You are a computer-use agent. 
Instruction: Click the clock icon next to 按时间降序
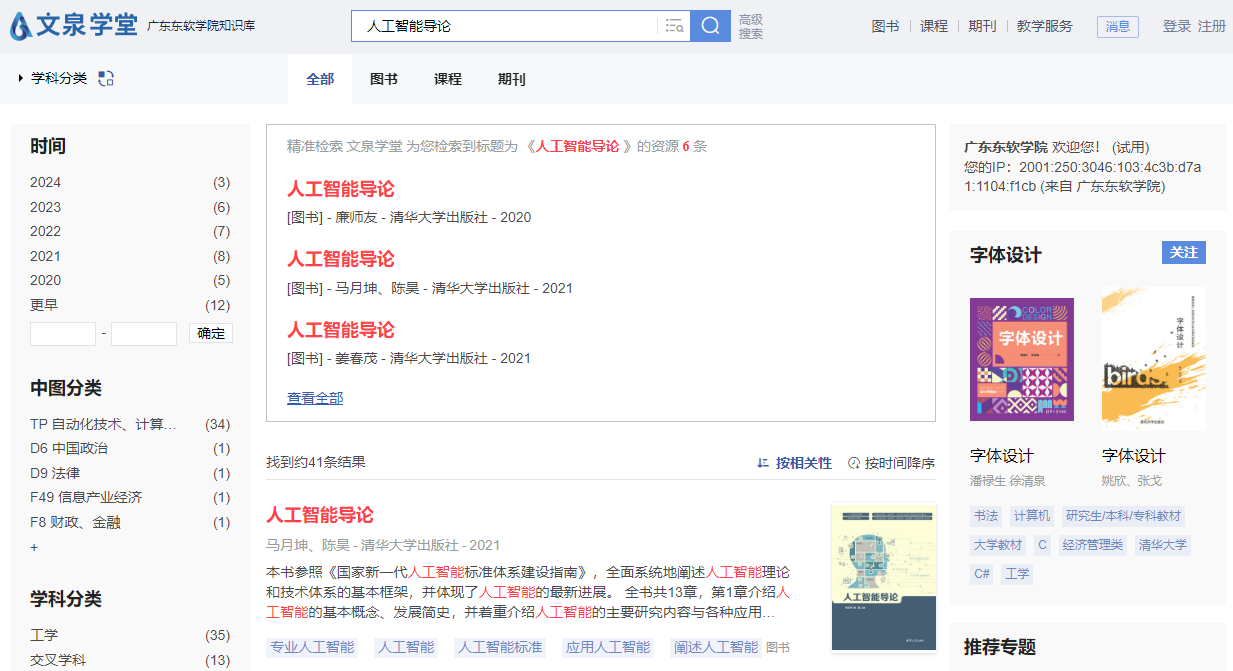(853, 463)
